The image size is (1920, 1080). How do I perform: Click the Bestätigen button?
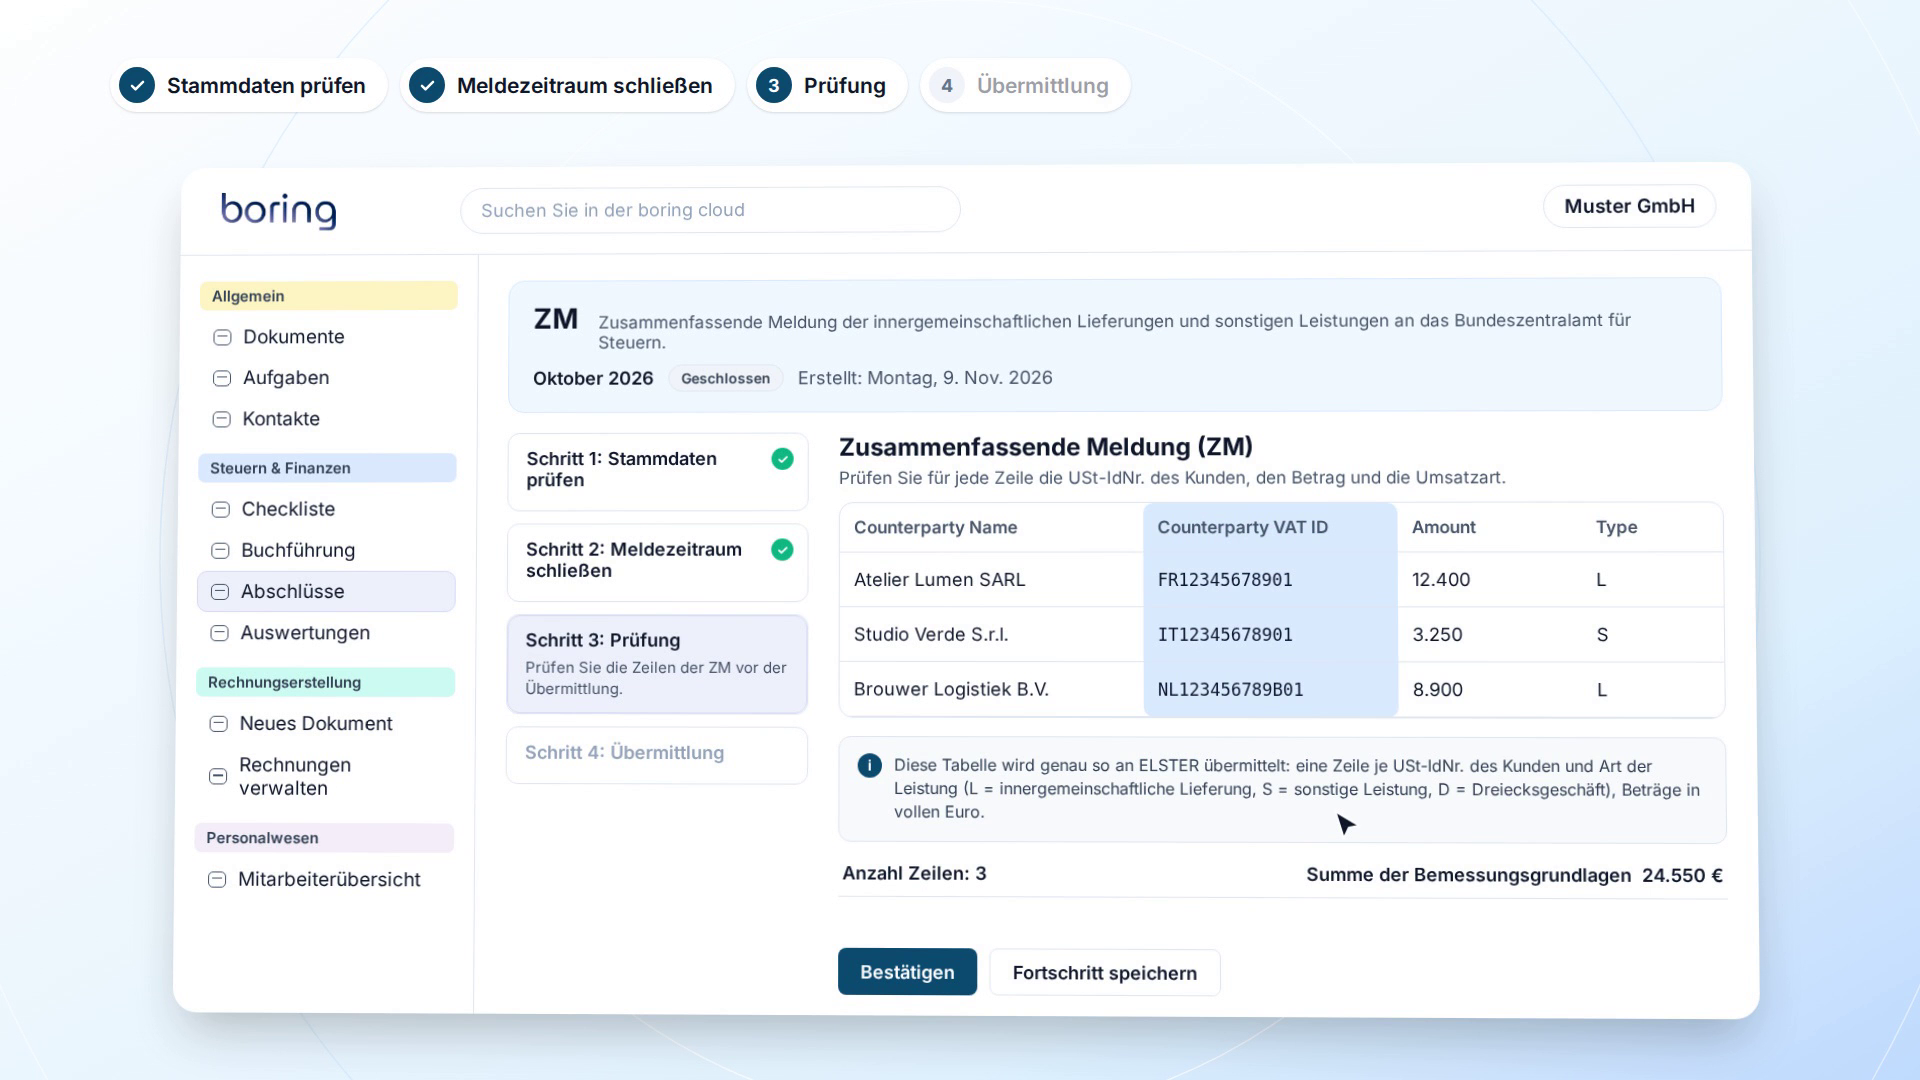pyautogui.click(x=907, y=972)
